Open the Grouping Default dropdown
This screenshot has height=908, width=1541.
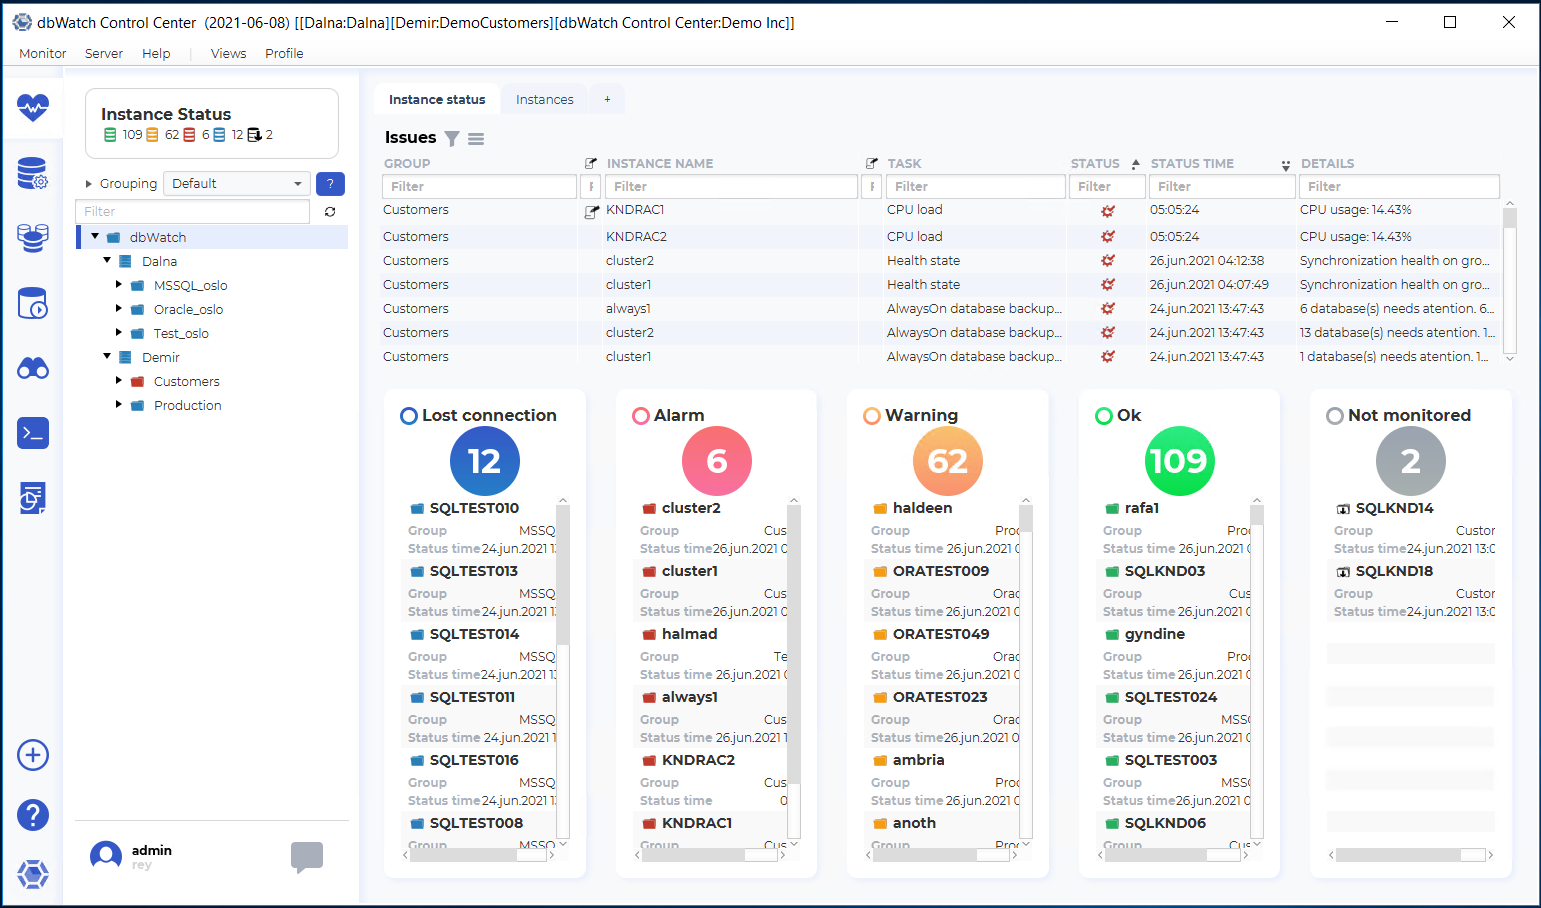click(x=237, y=184)
